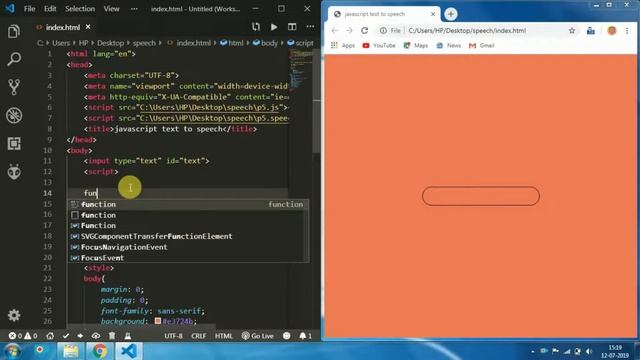This screenshot has width=640, height=360.
Task: Click the cloud upload icon in the status bar
Action: (x=96, y=336)
